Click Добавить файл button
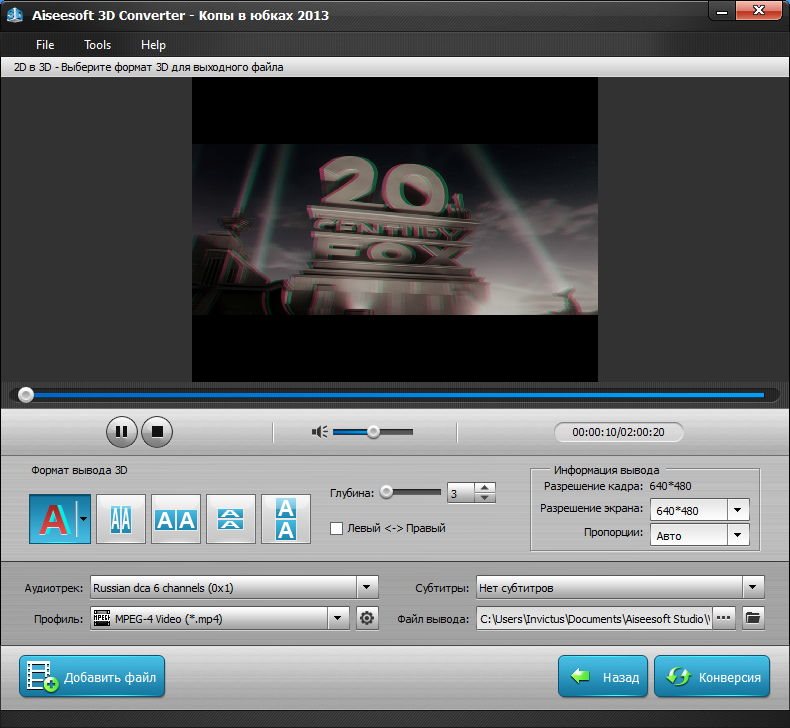 pos(92,677)
